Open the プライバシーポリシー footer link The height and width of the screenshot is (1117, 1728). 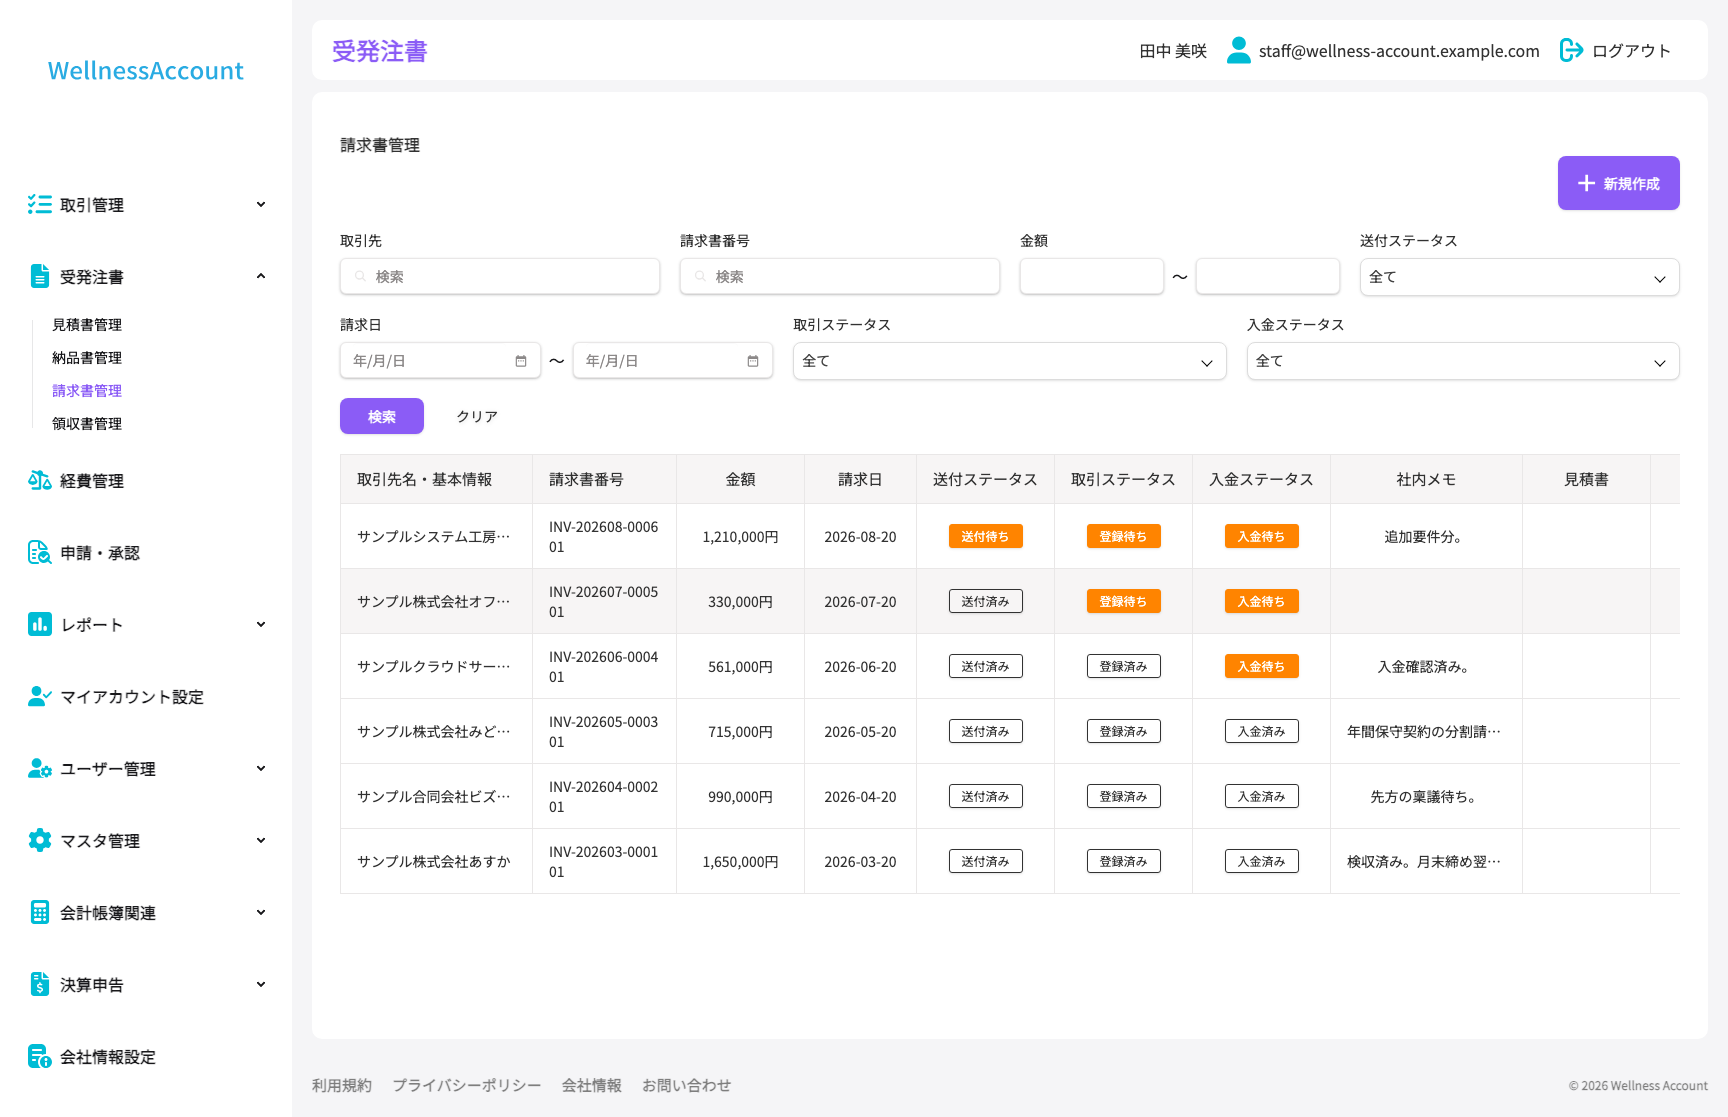[467, 1085]
